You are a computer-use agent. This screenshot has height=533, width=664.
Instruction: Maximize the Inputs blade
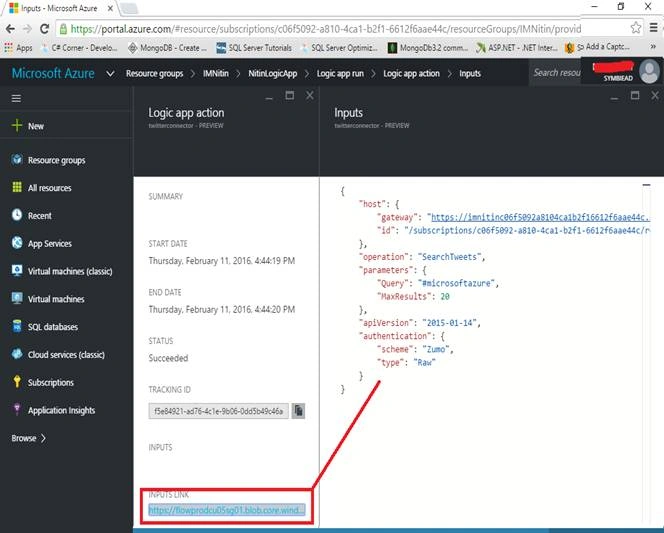[635, 96]
